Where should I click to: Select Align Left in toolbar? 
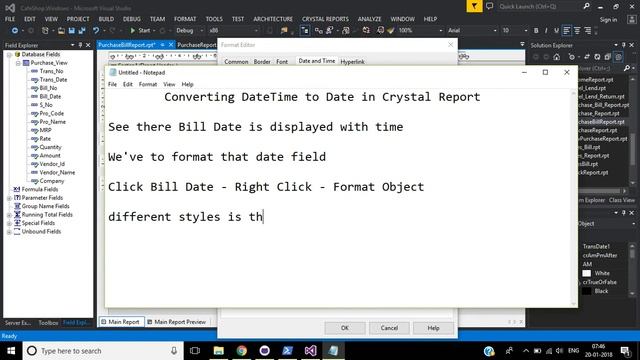(567, 31)
